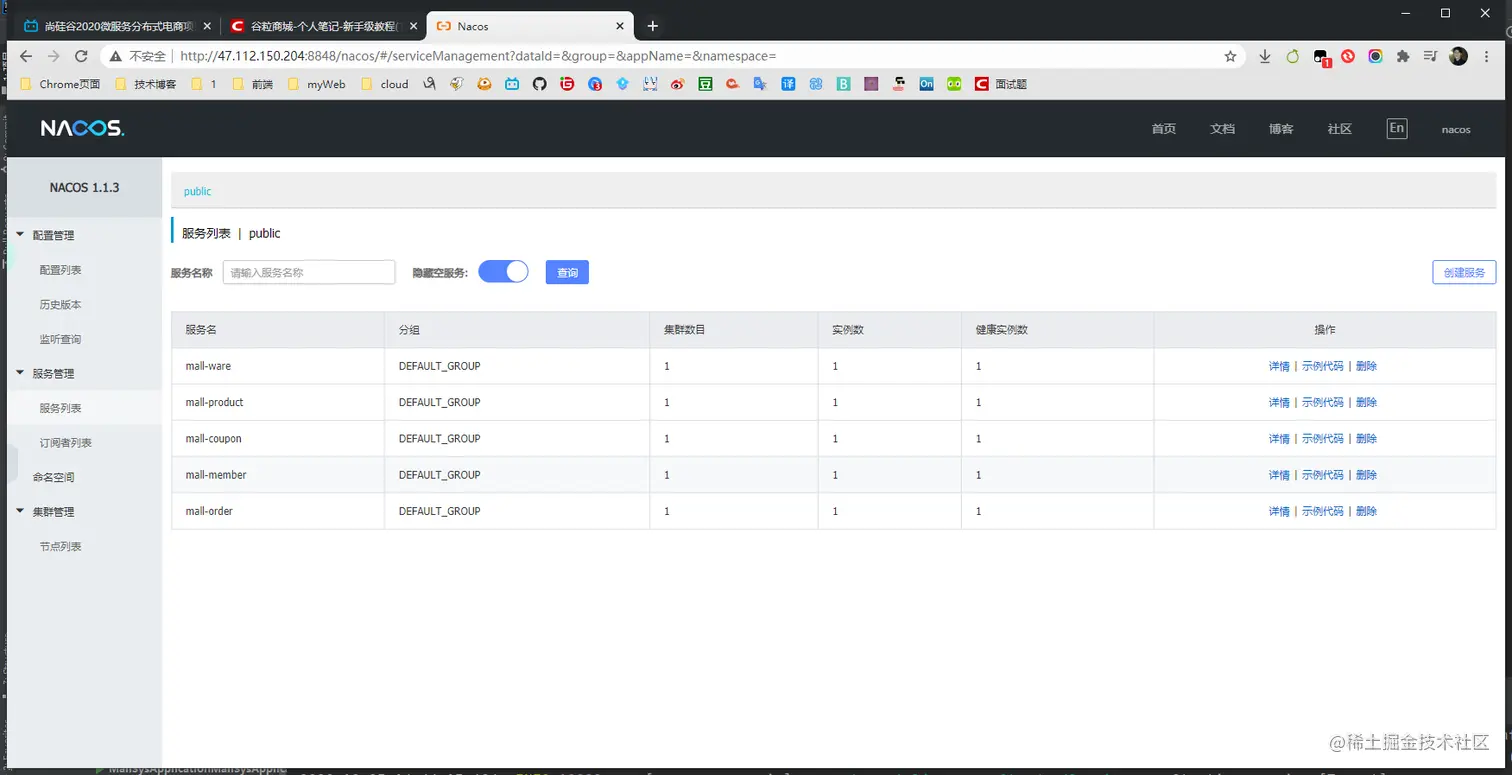Viewport: 1512px width, 775px height.
Task: Focus the 服务名称 search input field
Action: (309, 272)
